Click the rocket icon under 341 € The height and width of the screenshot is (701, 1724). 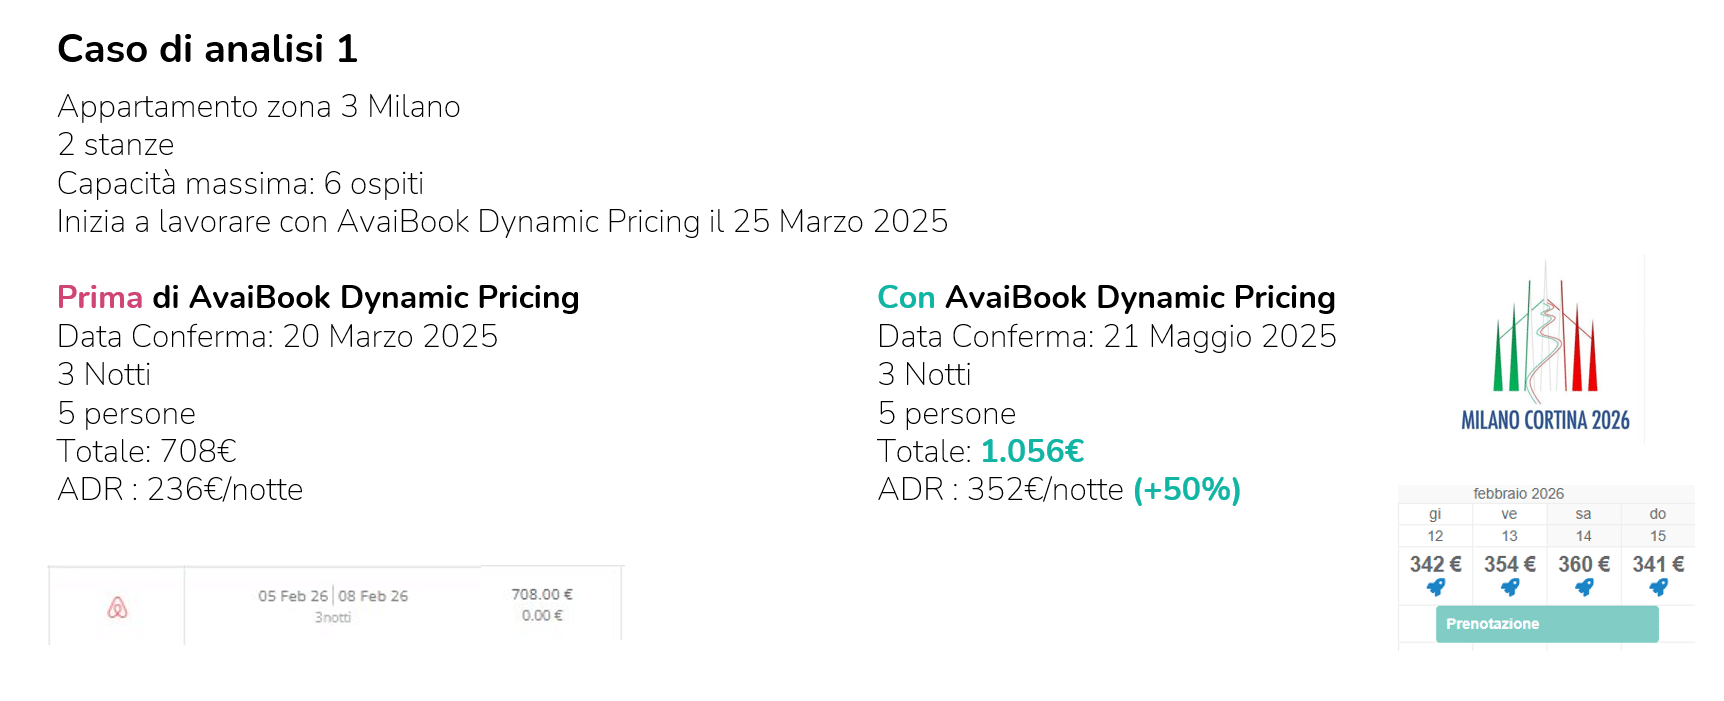(x=1658, y=587)
